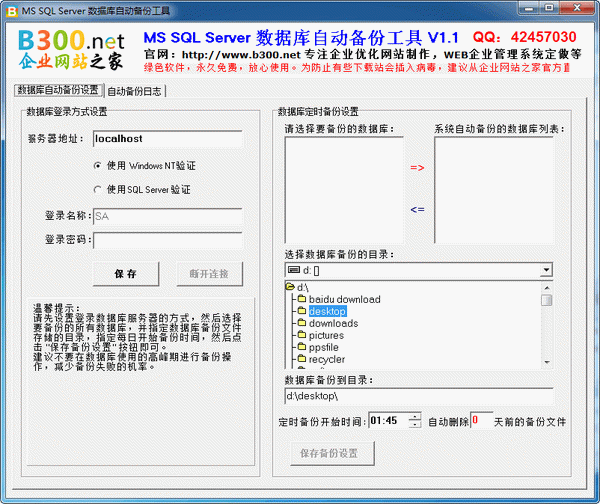Minimize the backup tool window
This screenshot has height=504, width=600.
(530, 7)
